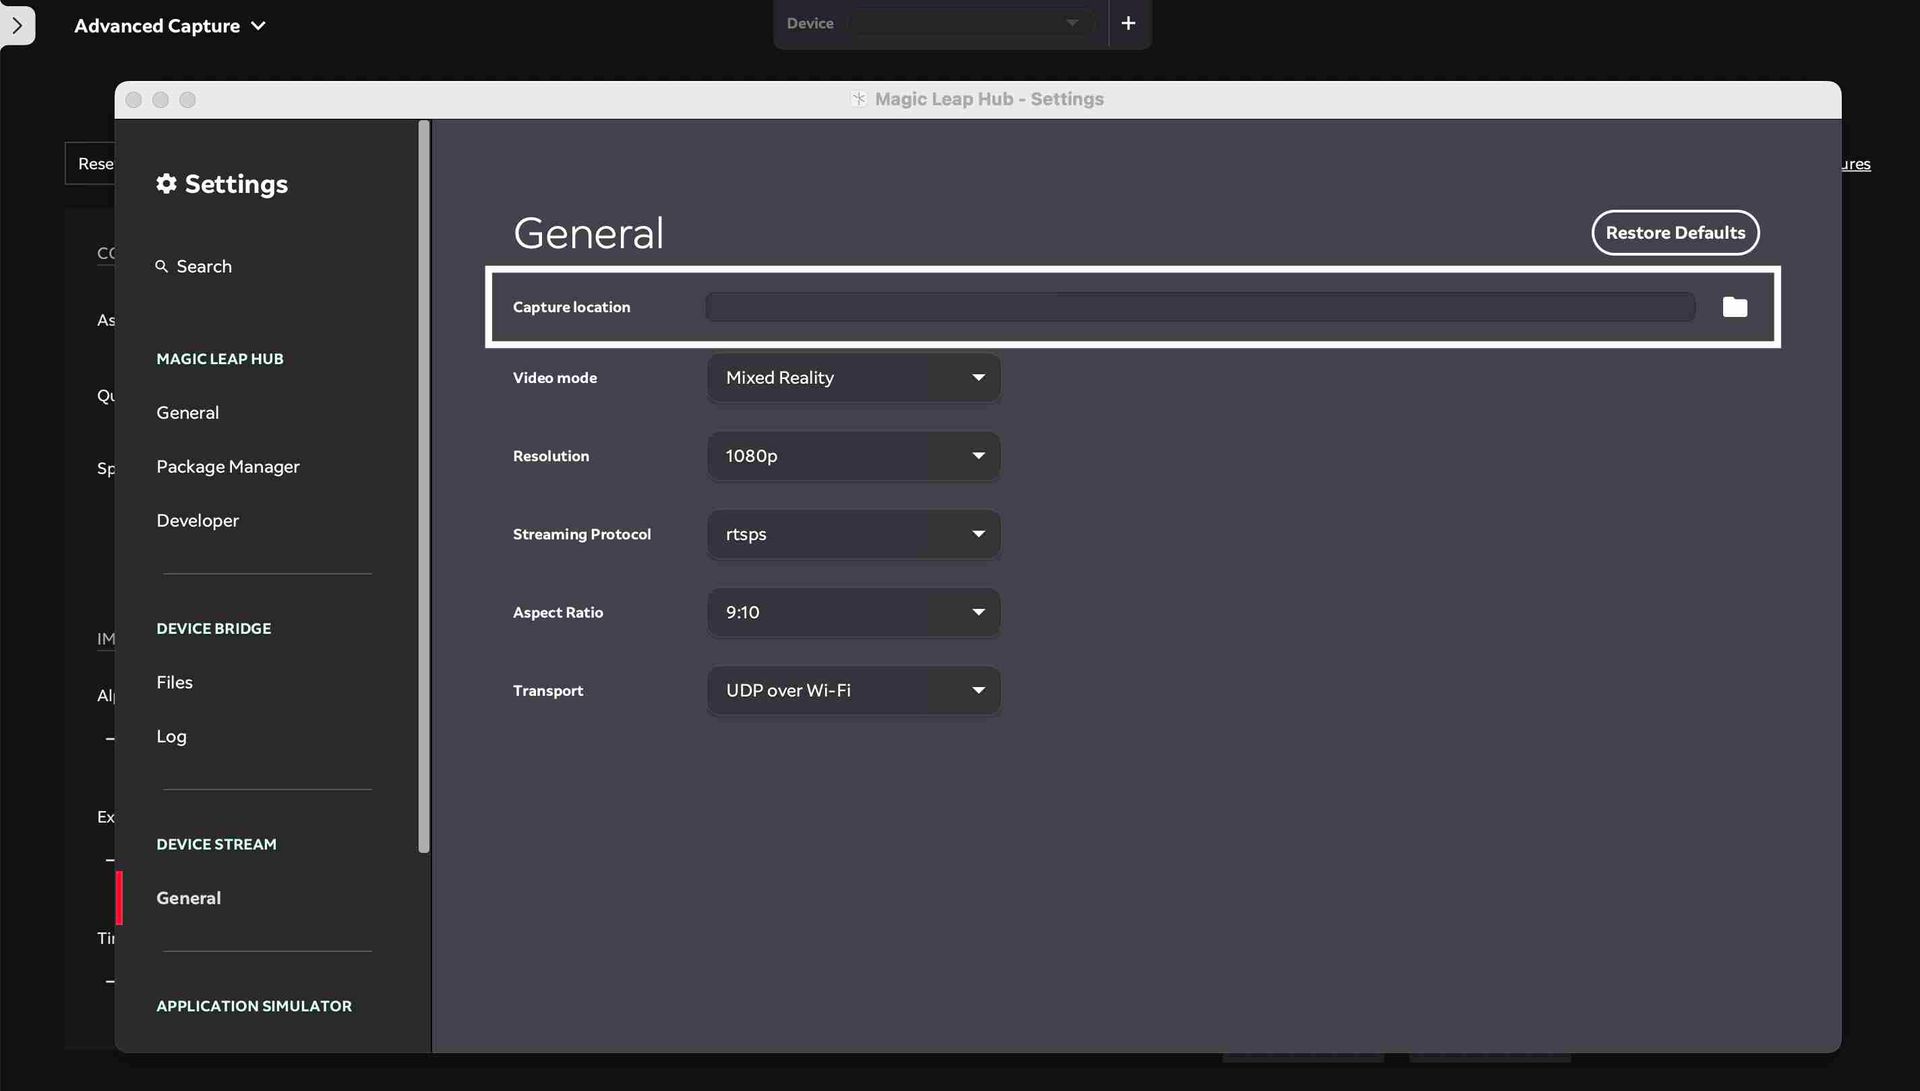Click the Settings gear icon
Screen dimensions: 1920x1091
click(166, 183)
